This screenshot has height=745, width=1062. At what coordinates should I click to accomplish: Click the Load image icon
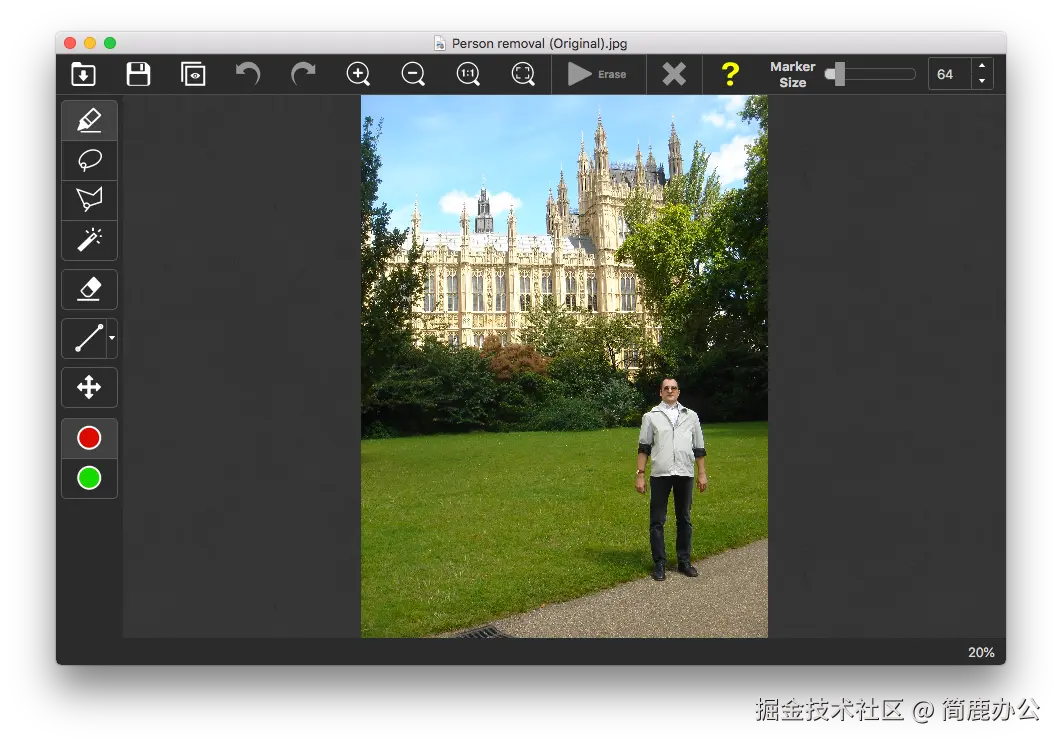[83, 74]
